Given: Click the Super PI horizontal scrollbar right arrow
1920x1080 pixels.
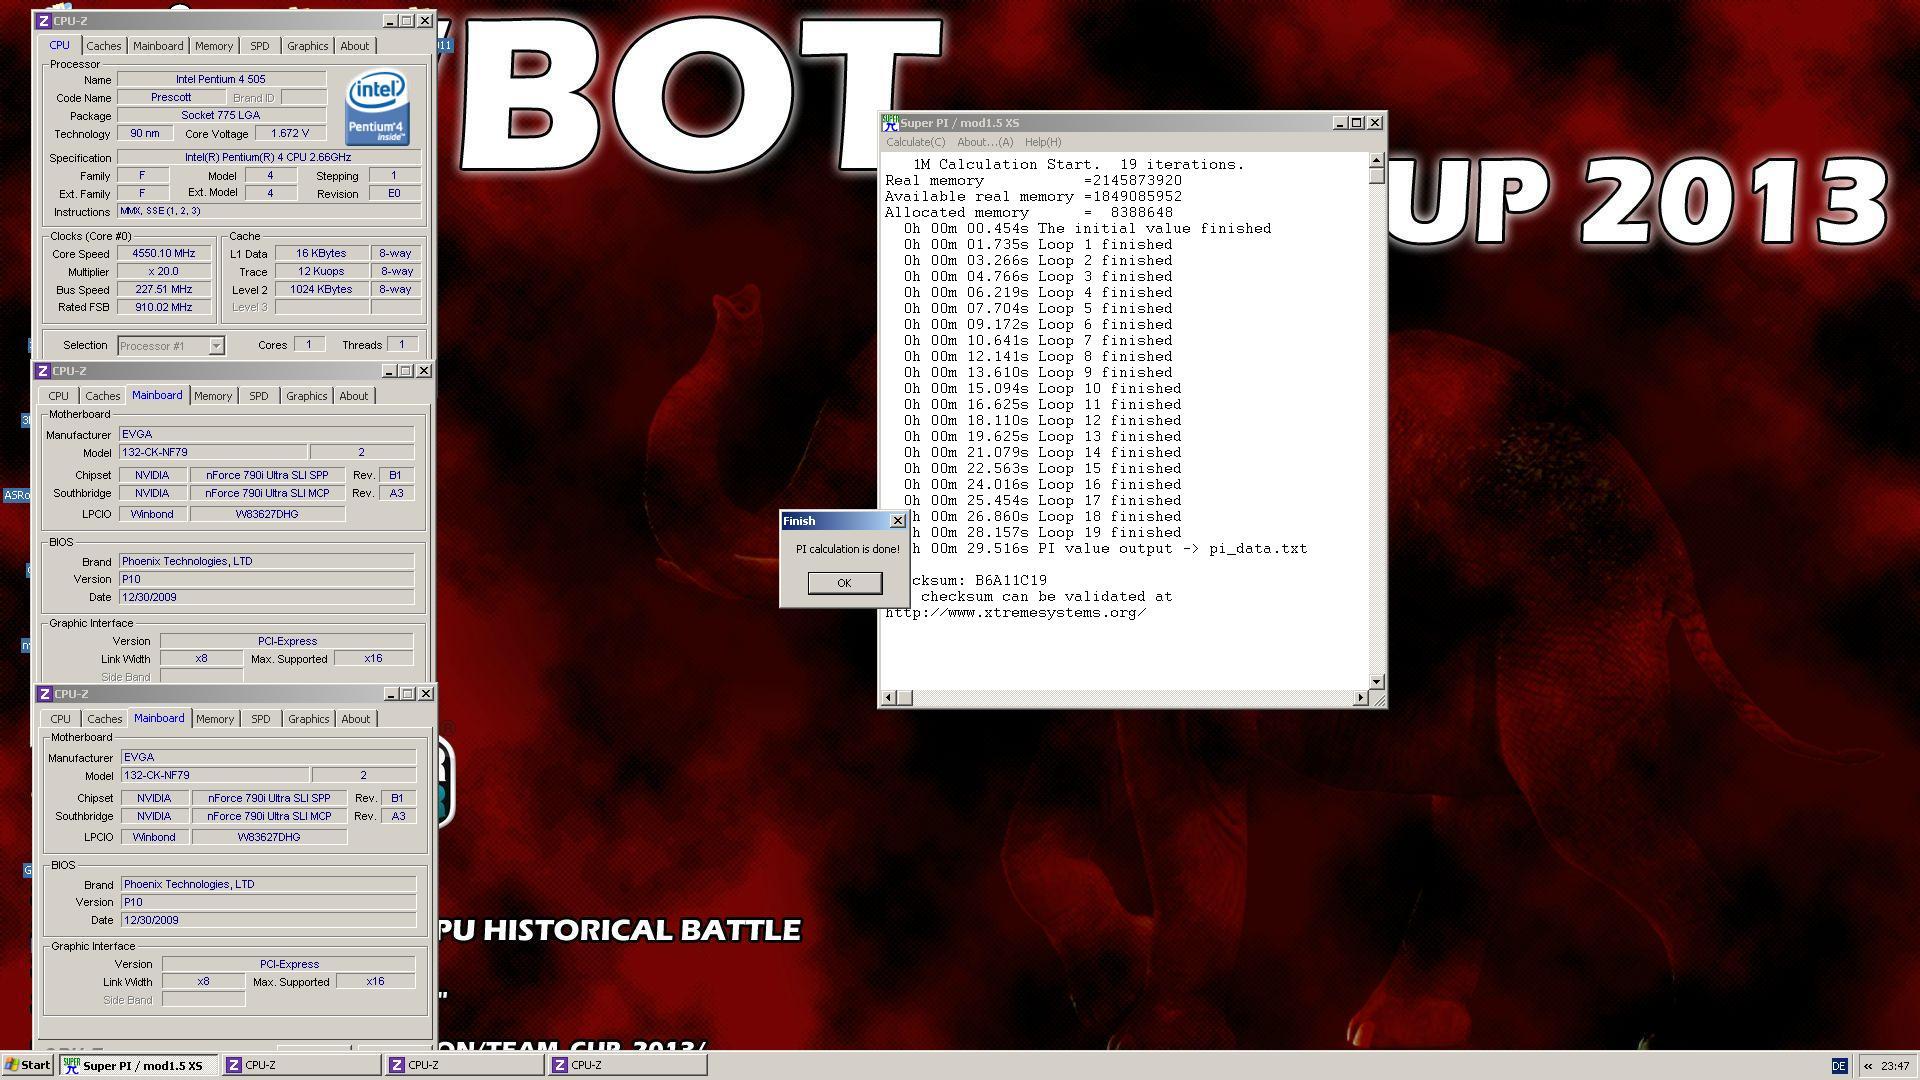Looking at the screenshot, I should point(1360,697).
